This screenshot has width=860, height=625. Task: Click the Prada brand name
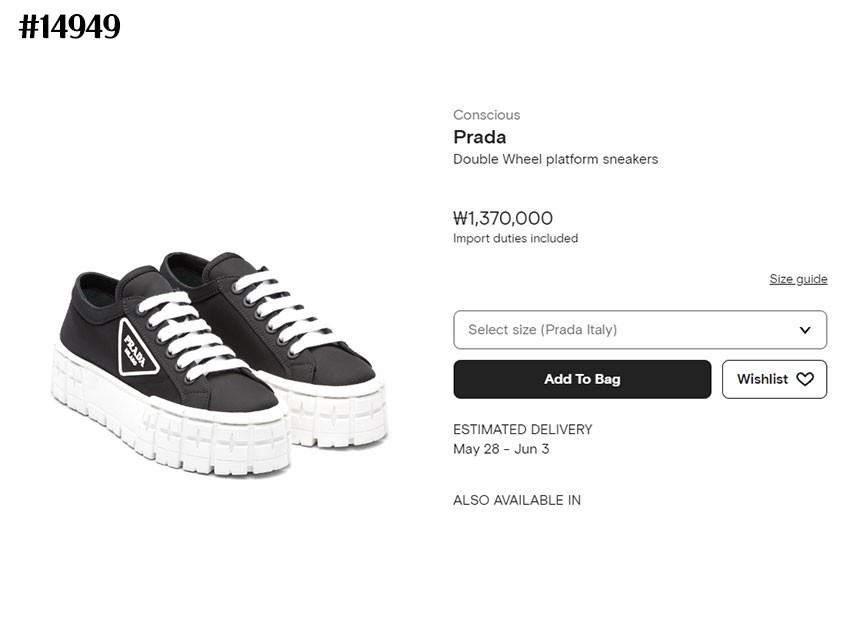pos(480,137)
